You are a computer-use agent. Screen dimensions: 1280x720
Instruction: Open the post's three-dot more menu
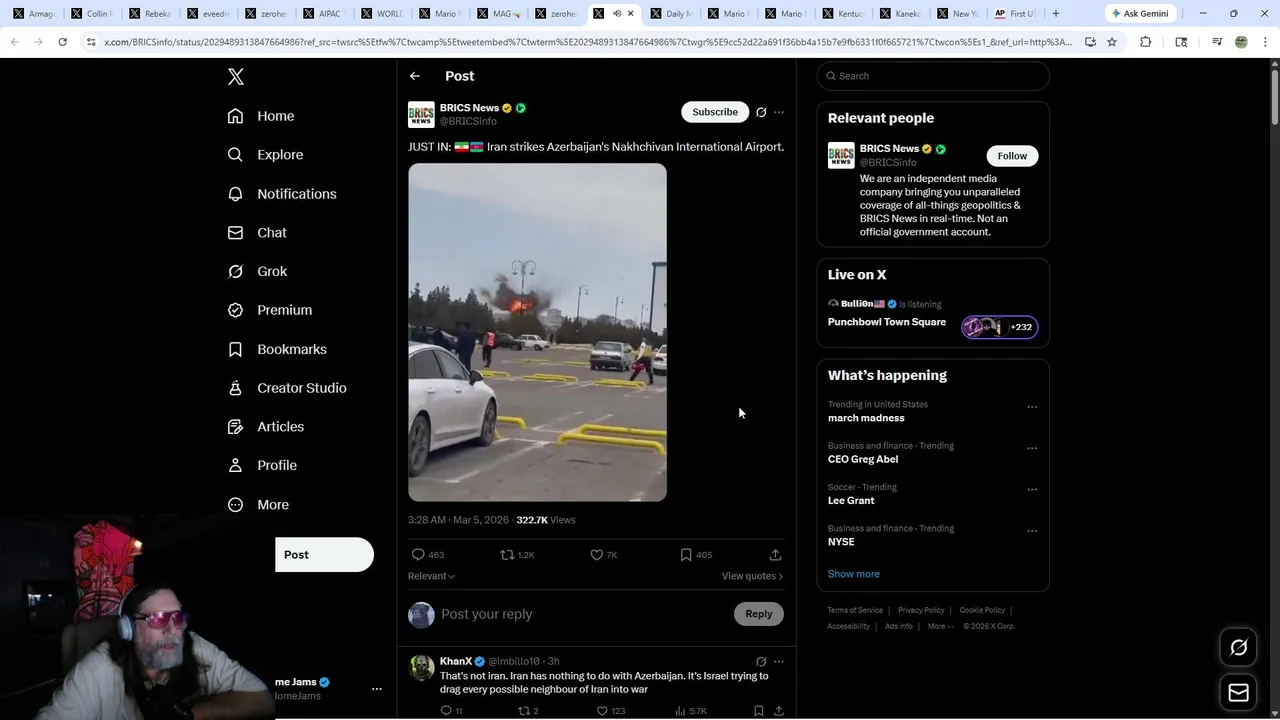pyautogui.click(x=779, y=112)
